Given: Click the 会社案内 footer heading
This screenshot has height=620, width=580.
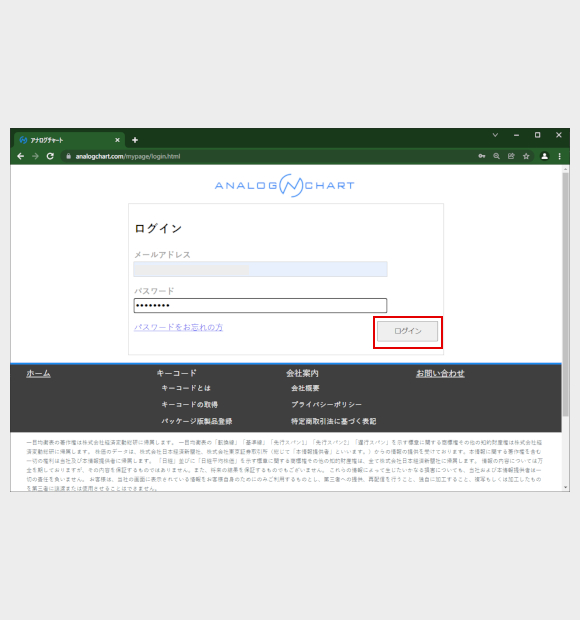Looking at the screenshot, I should (302, 373).
